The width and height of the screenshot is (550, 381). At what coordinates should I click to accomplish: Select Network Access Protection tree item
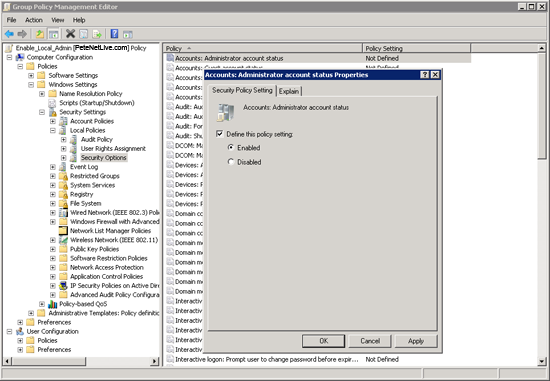[x=107, y=267]
